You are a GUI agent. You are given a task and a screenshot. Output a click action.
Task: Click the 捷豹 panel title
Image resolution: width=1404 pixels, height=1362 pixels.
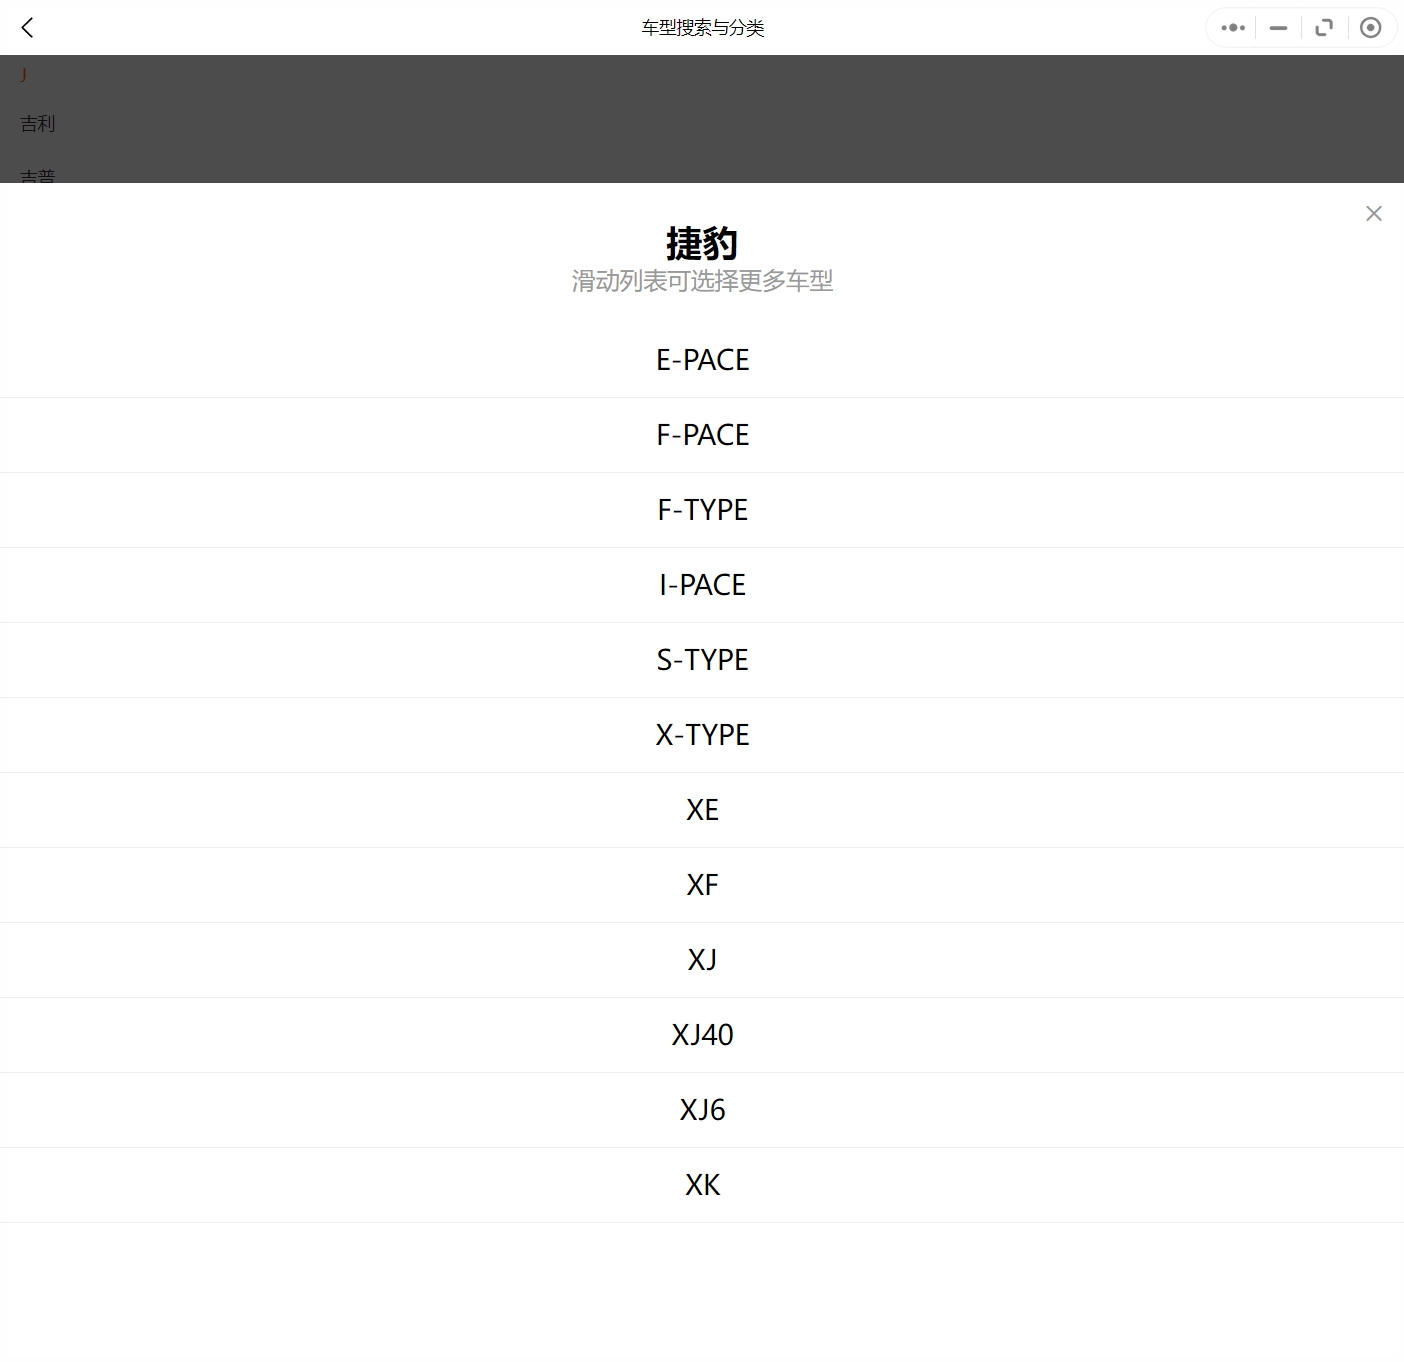click(702, 243)
